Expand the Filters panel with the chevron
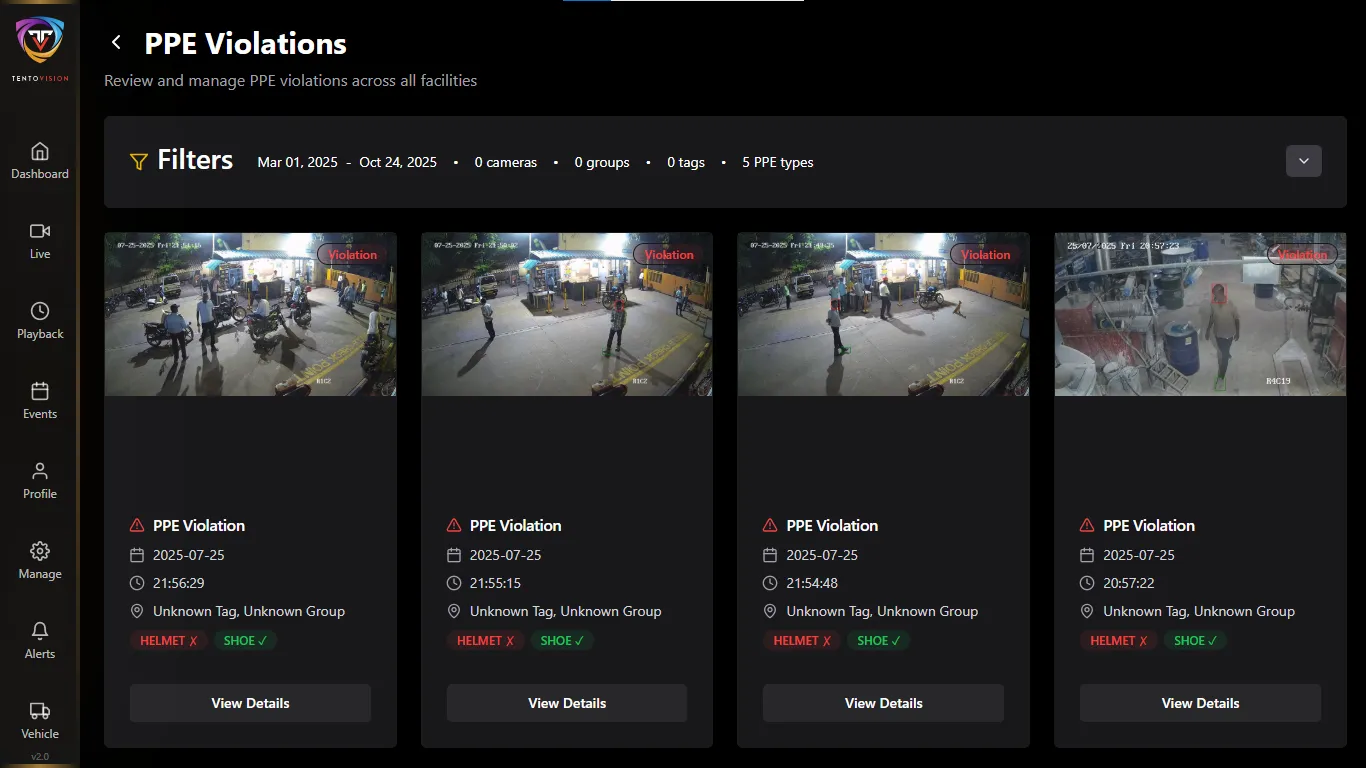The image size is (1366, 768). [x=1303, y=160]
